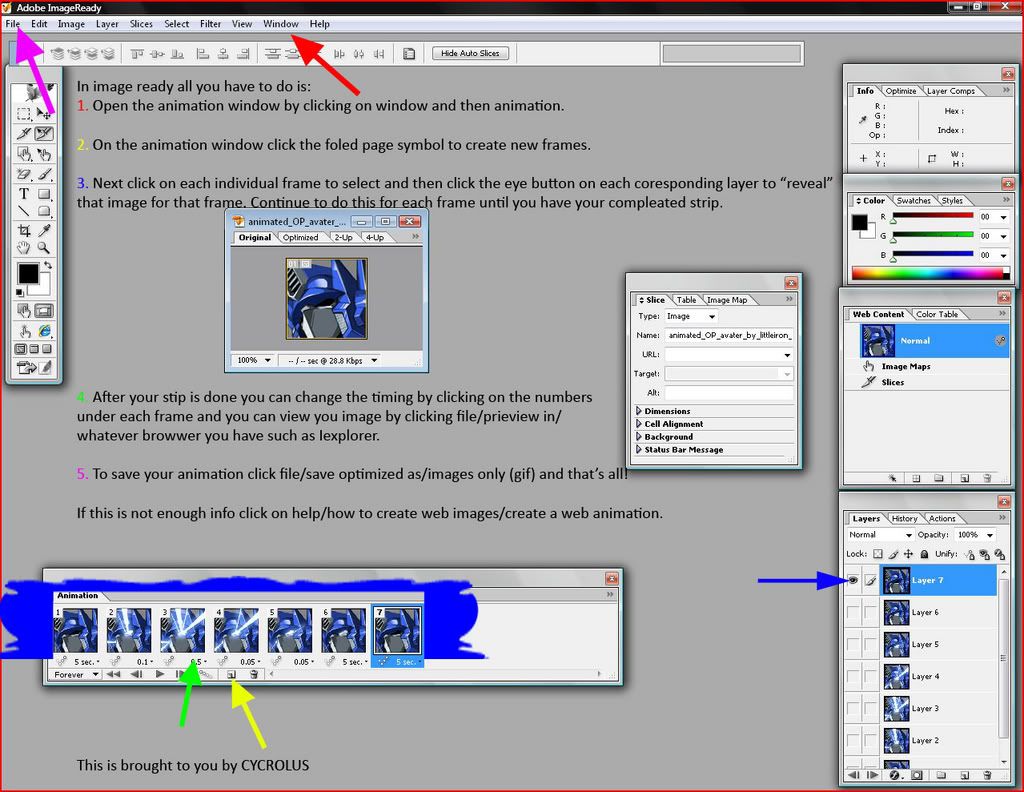Open the File menu
The height and width of the screenshot is (792, 1024).
coord(12,24)
